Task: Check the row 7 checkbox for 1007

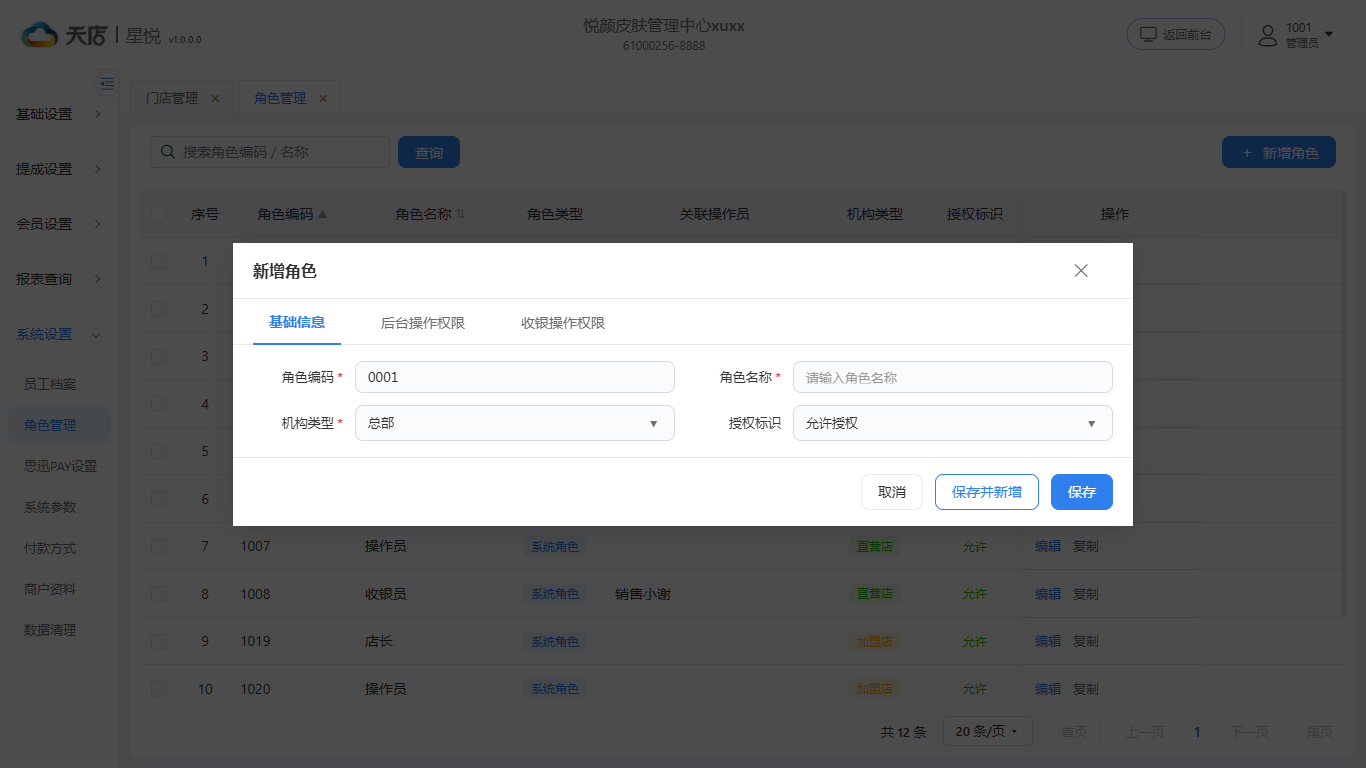Action: (x=159, y=546)
